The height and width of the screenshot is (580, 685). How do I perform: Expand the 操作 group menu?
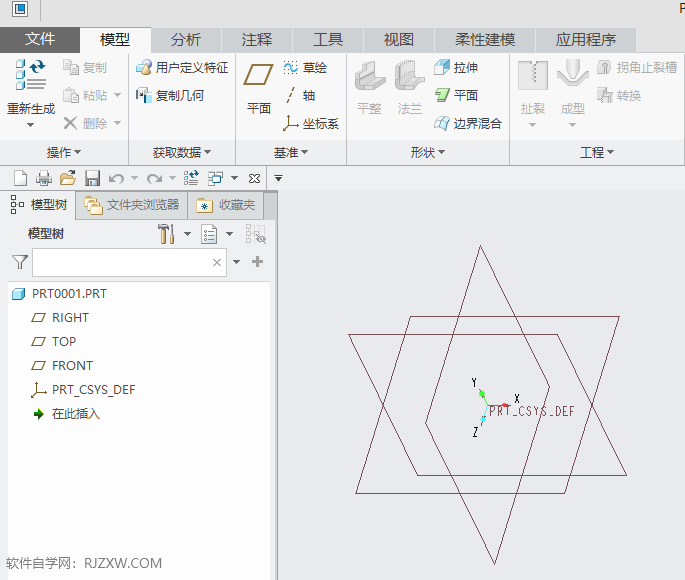pos(64,152)
